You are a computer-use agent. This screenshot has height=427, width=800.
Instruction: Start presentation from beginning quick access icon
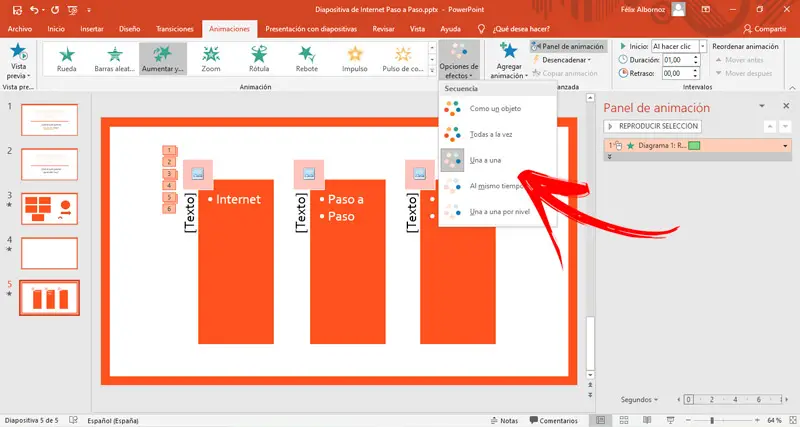72,10
